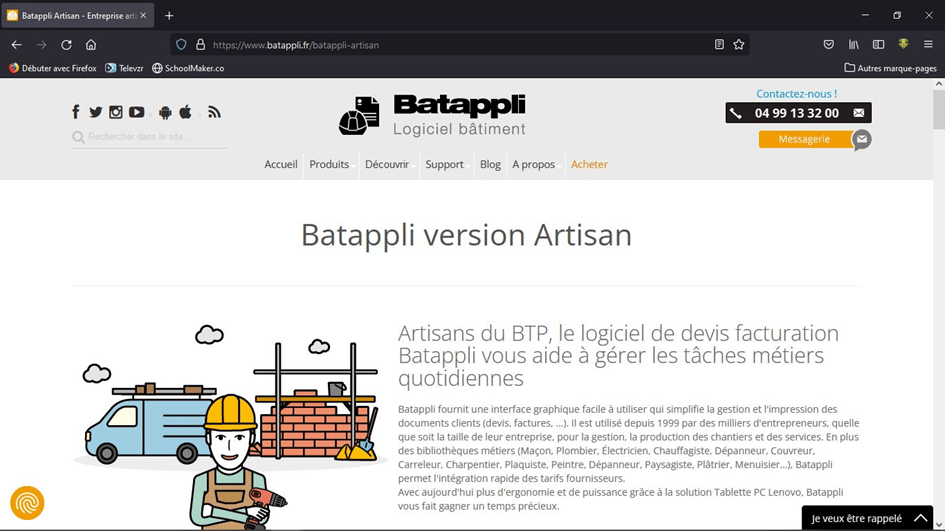Open Batappli's Twitter icon
Screen dimensions: 945x531
tap(95, 112)
